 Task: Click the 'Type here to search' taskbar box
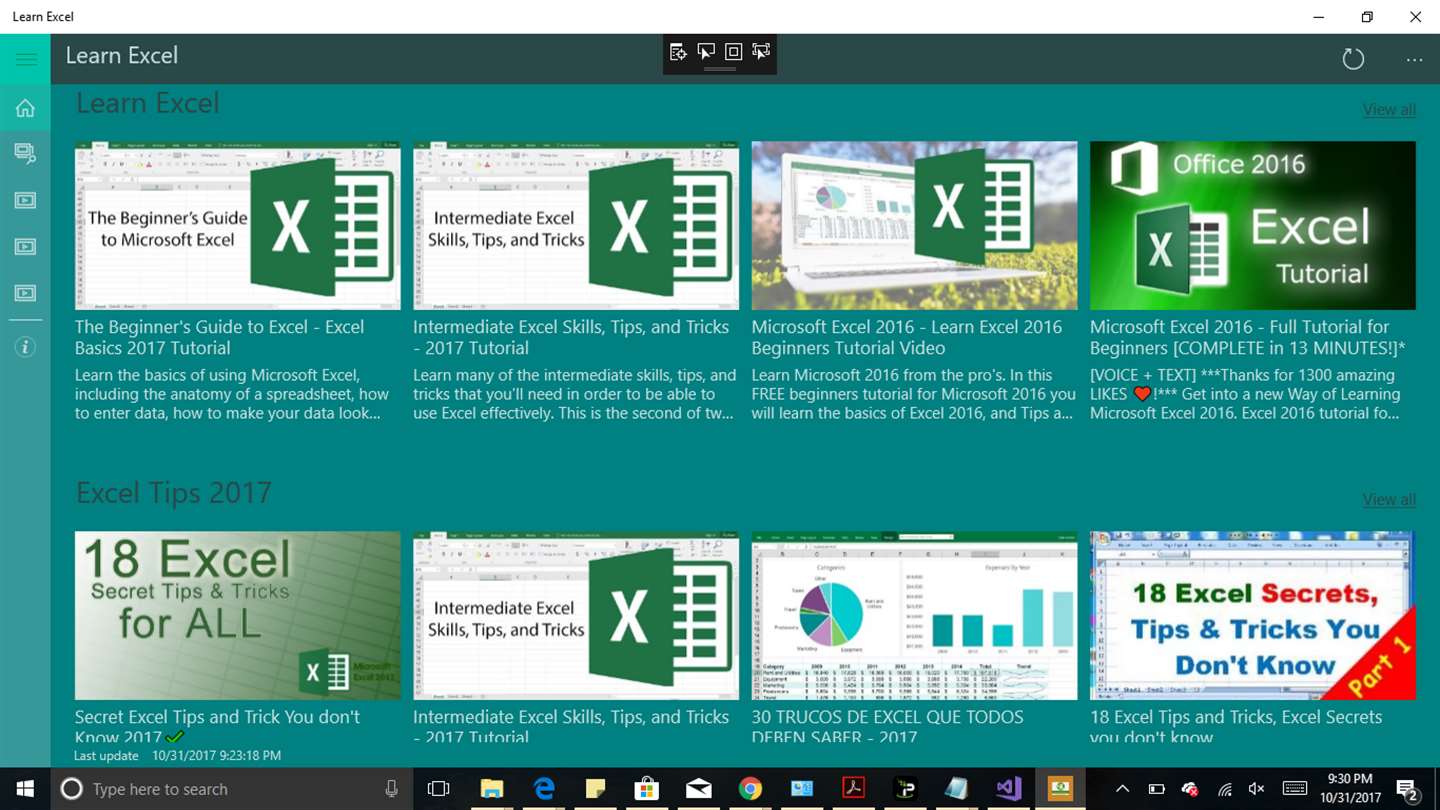(230, 789)
